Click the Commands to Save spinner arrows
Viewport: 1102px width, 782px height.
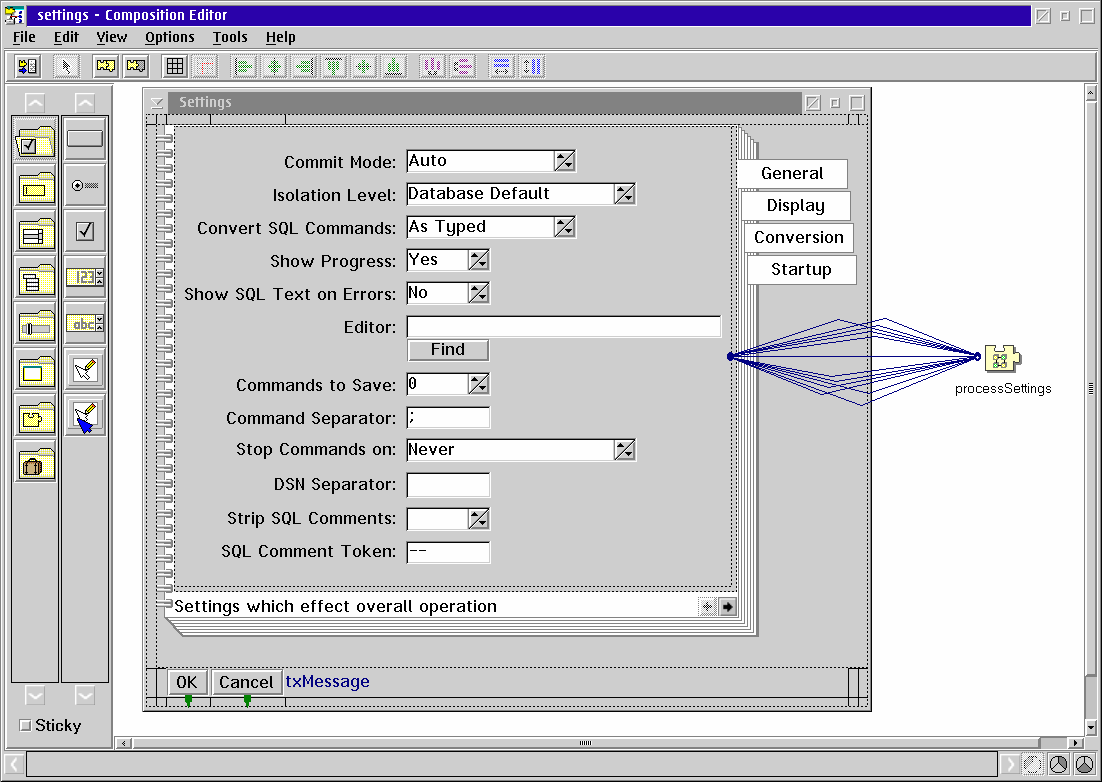(479, 384)
